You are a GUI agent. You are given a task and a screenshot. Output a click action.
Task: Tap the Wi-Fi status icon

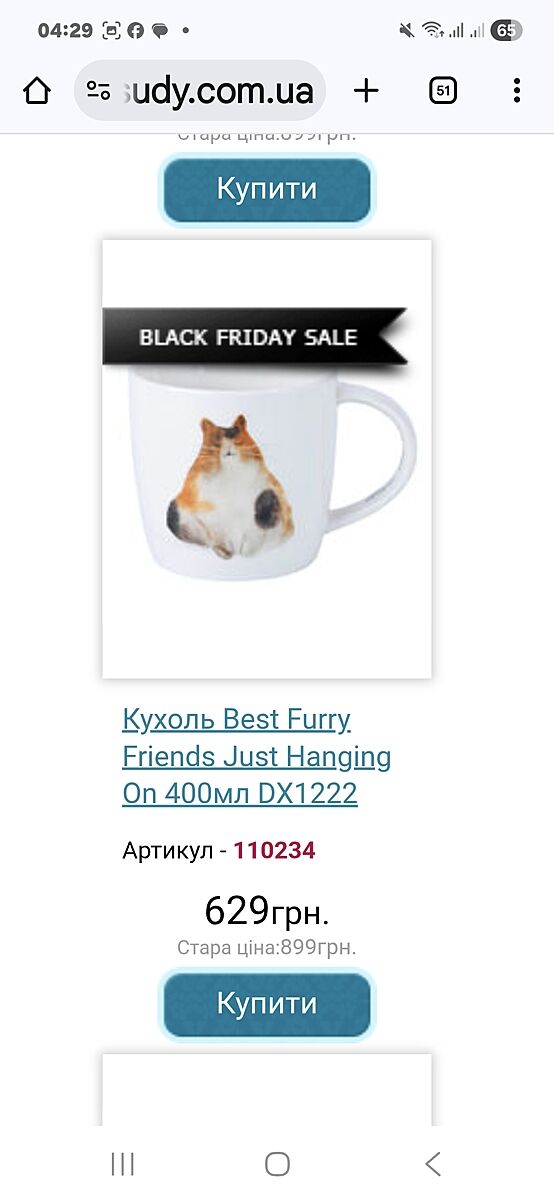pyautogui.click(x=433, y=30)
